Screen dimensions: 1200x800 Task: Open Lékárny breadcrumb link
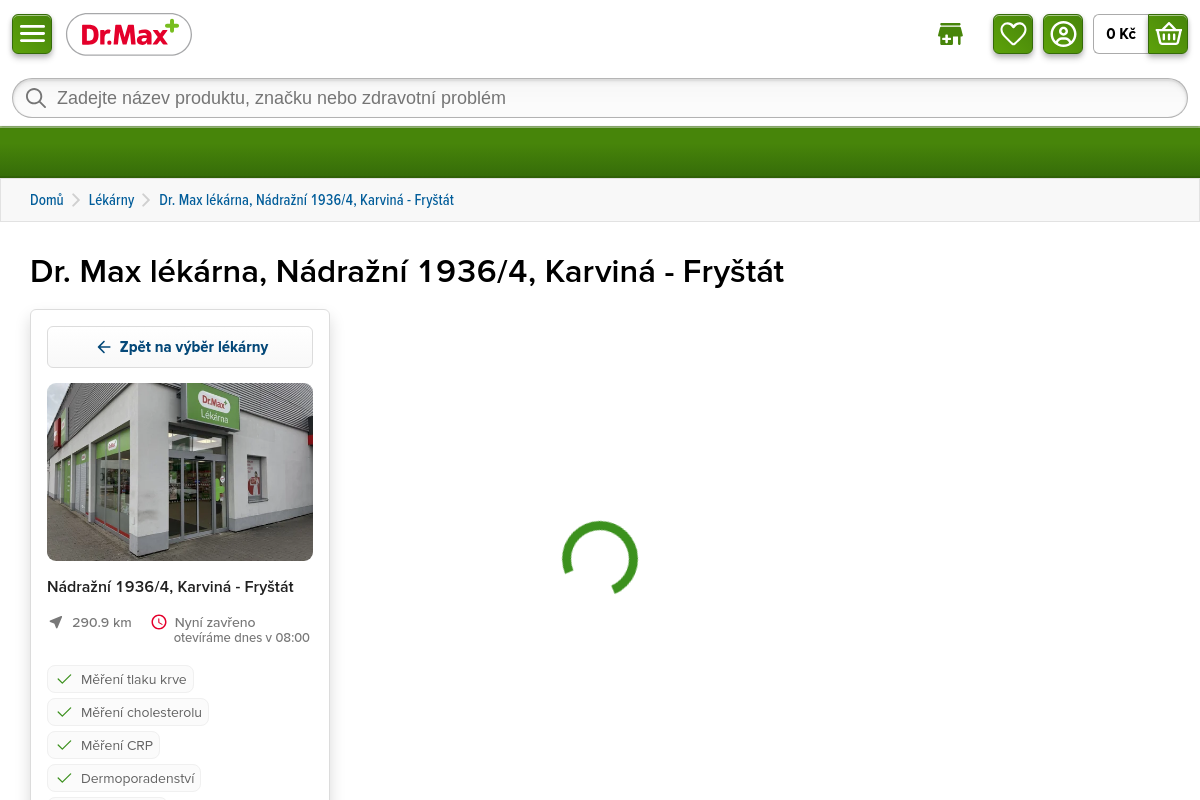(x=111, y=200)
